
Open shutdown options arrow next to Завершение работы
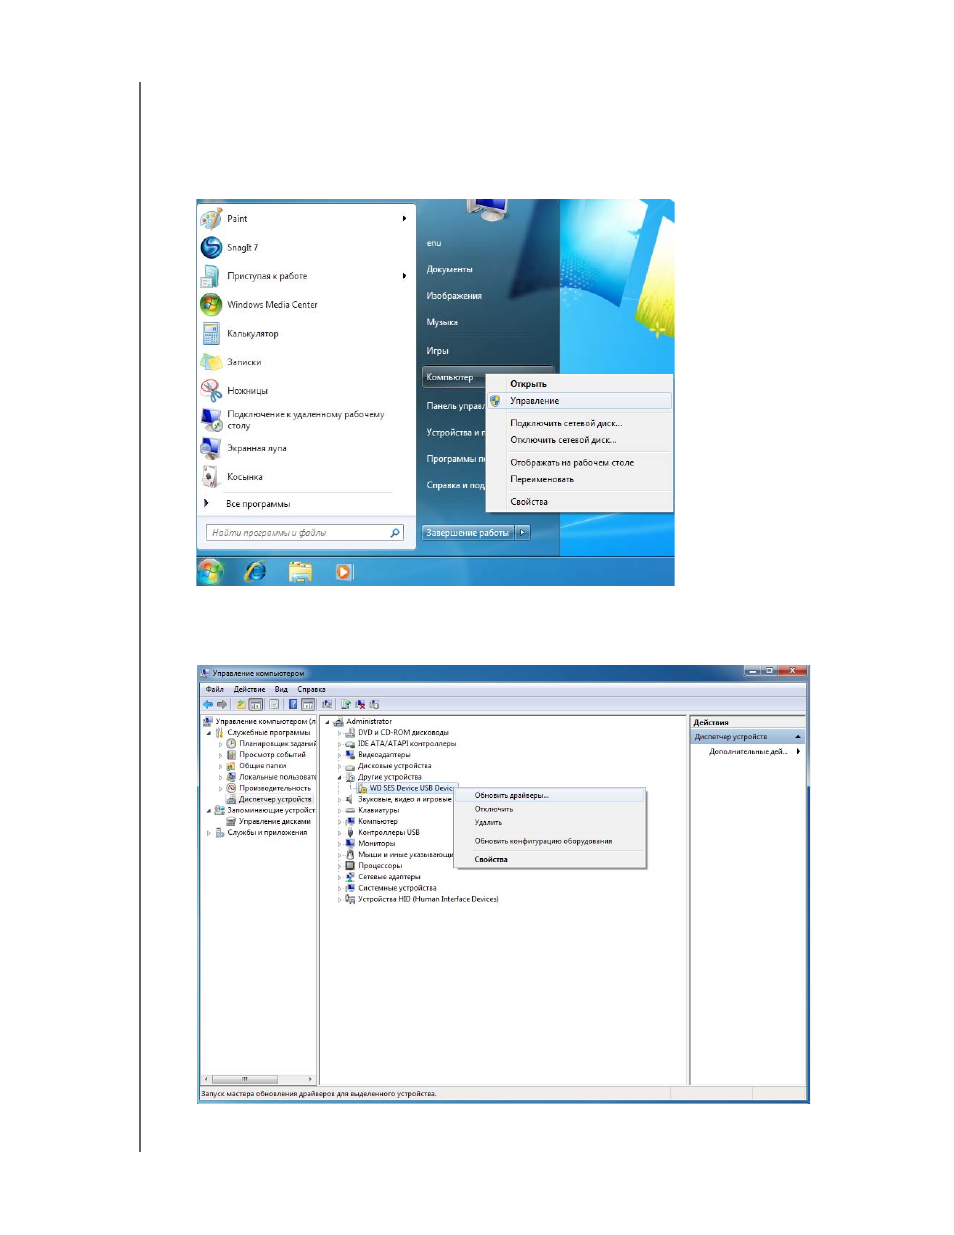tap(522, 533)
